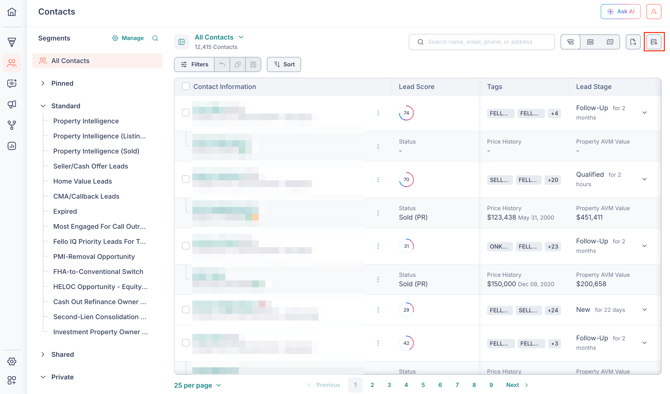Image resolution: width=670 pixels, height=394 pixels.
Task: Click the segments search magnifier icon
Action: (155, 38)
